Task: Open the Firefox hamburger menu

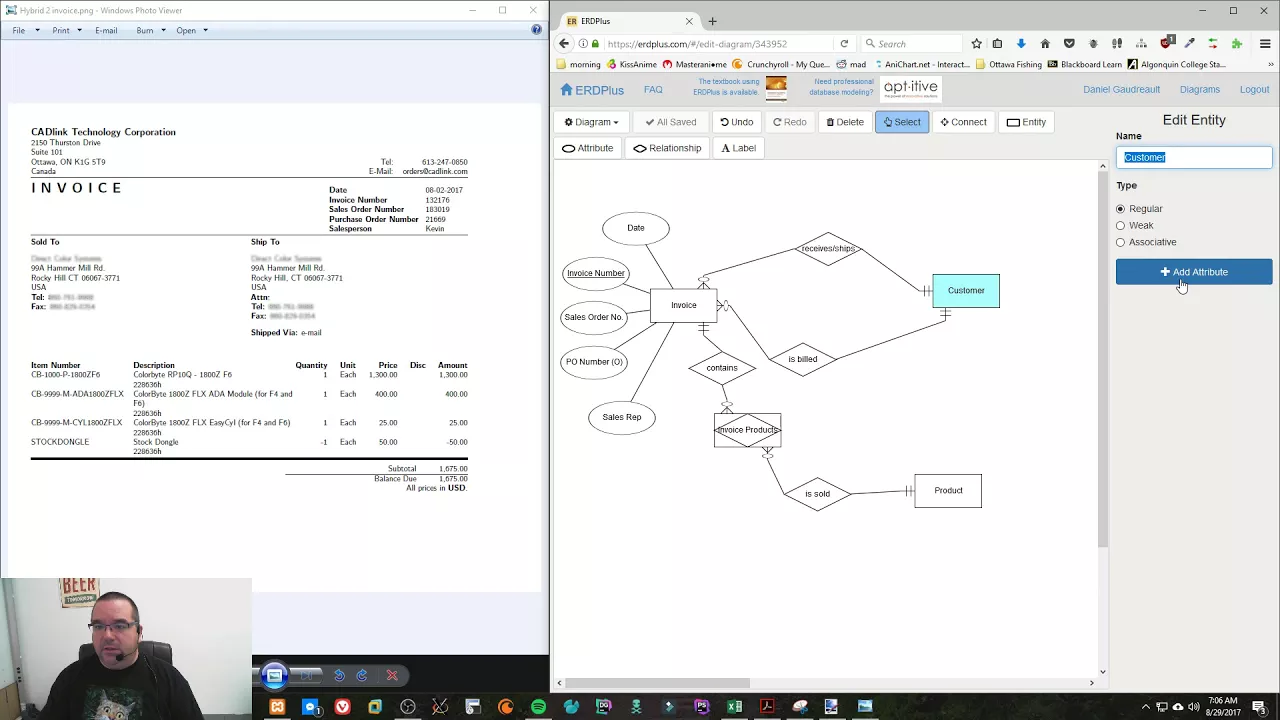Action: (1265, 44)
